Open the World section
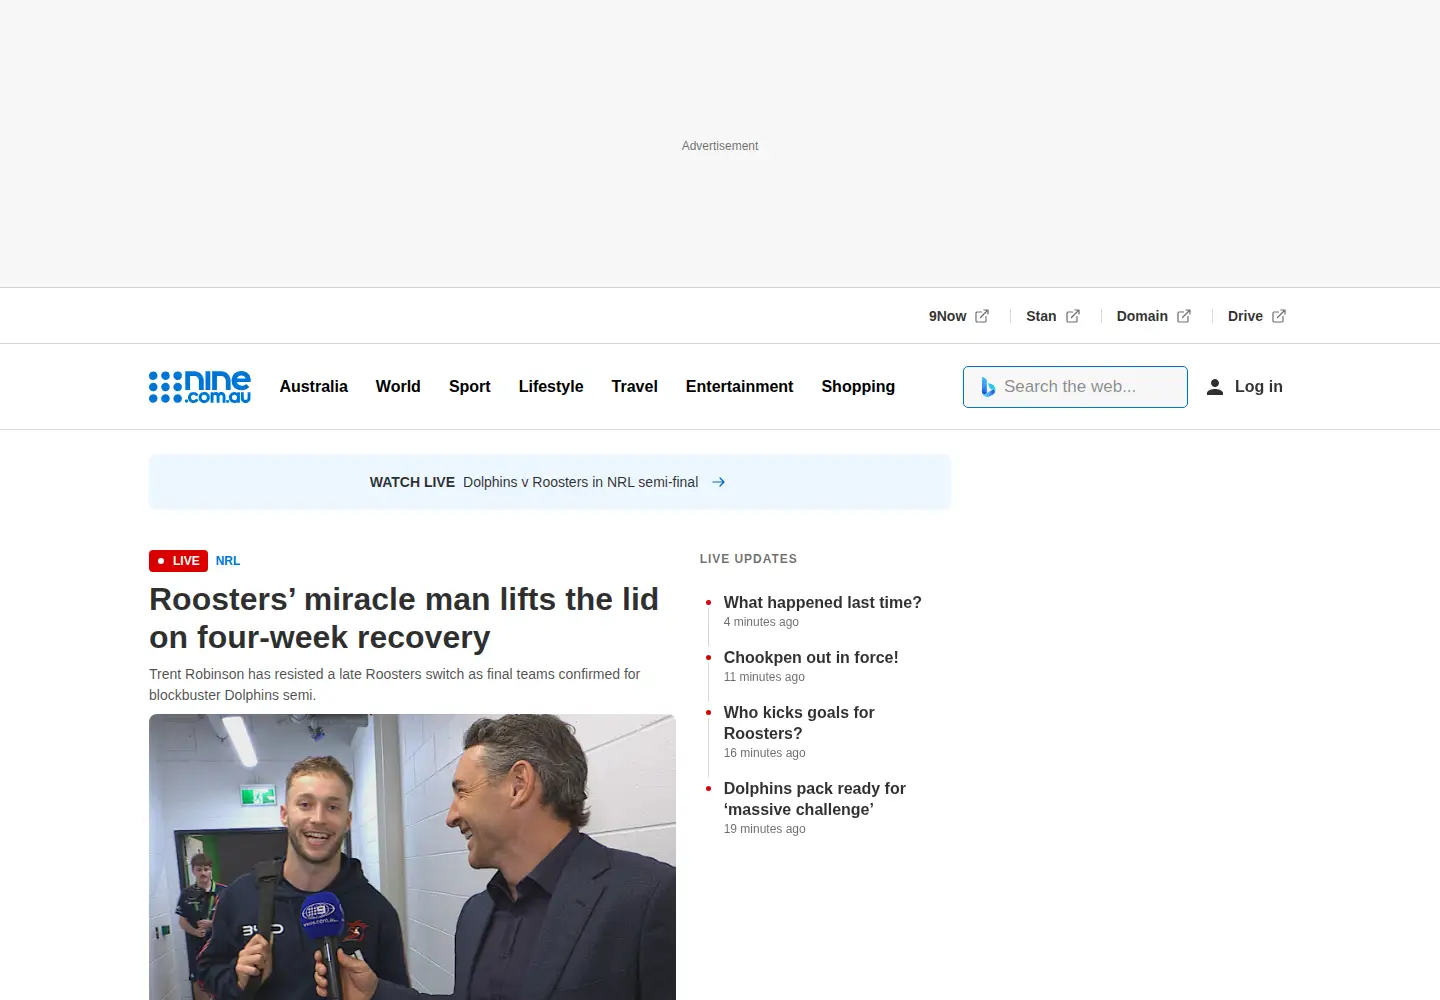 click(x=398, y=387)
